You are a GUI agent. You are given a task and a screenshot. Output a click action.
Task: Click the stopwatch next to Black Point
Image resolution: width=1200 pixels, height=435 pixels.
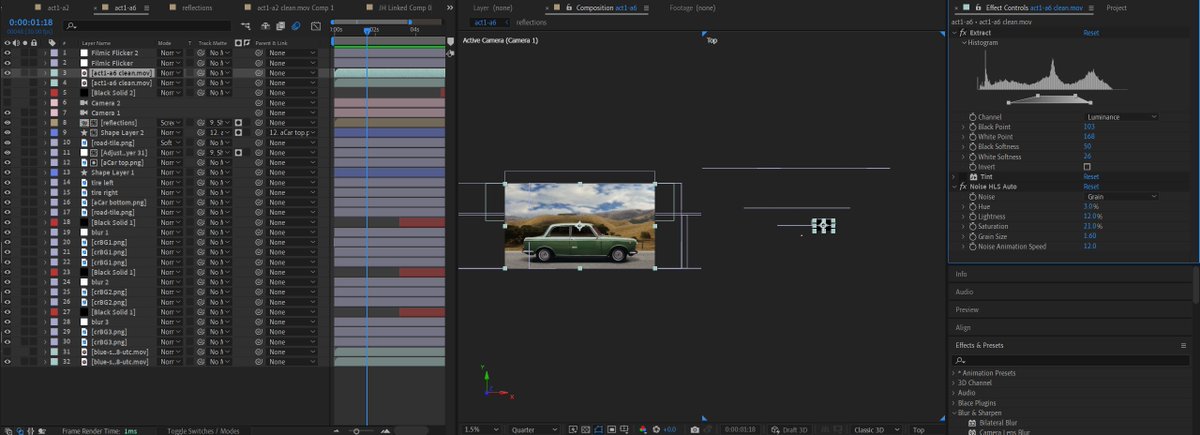click(971, 127)
